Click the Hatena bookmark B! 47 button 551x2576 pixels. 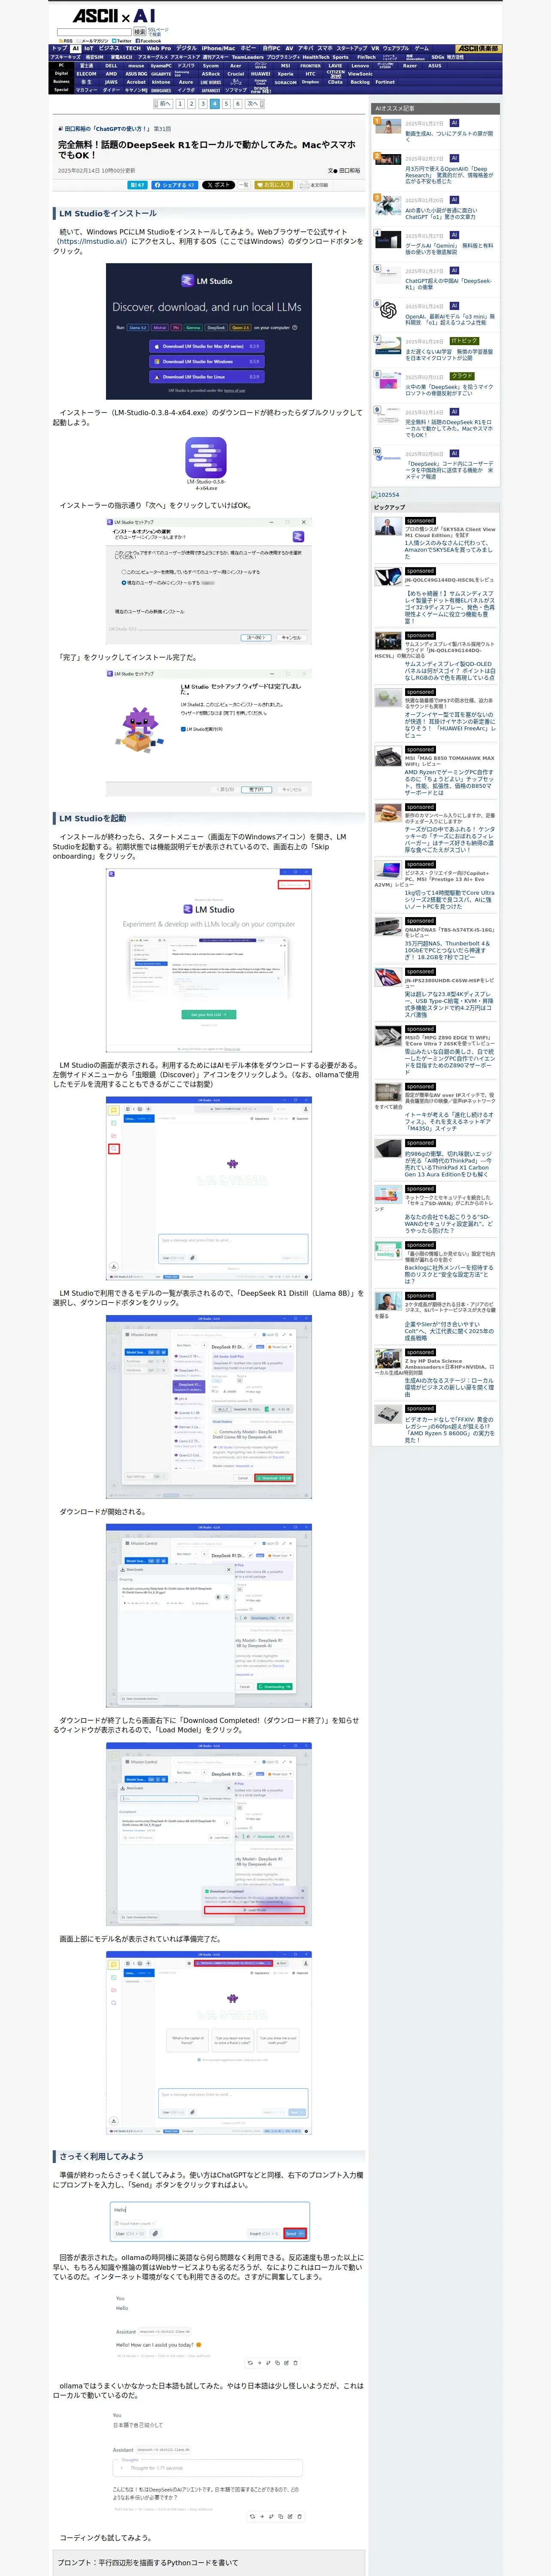point(138,185)
